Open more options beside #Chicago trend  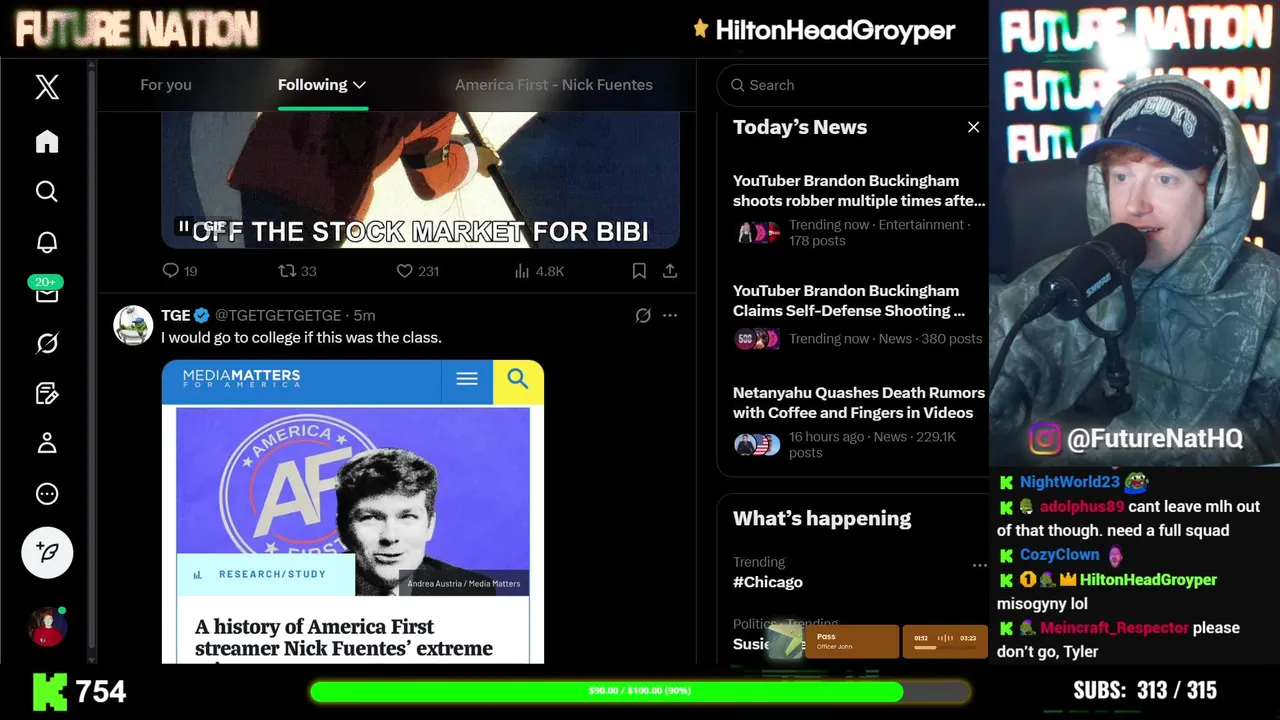[979, 565]
